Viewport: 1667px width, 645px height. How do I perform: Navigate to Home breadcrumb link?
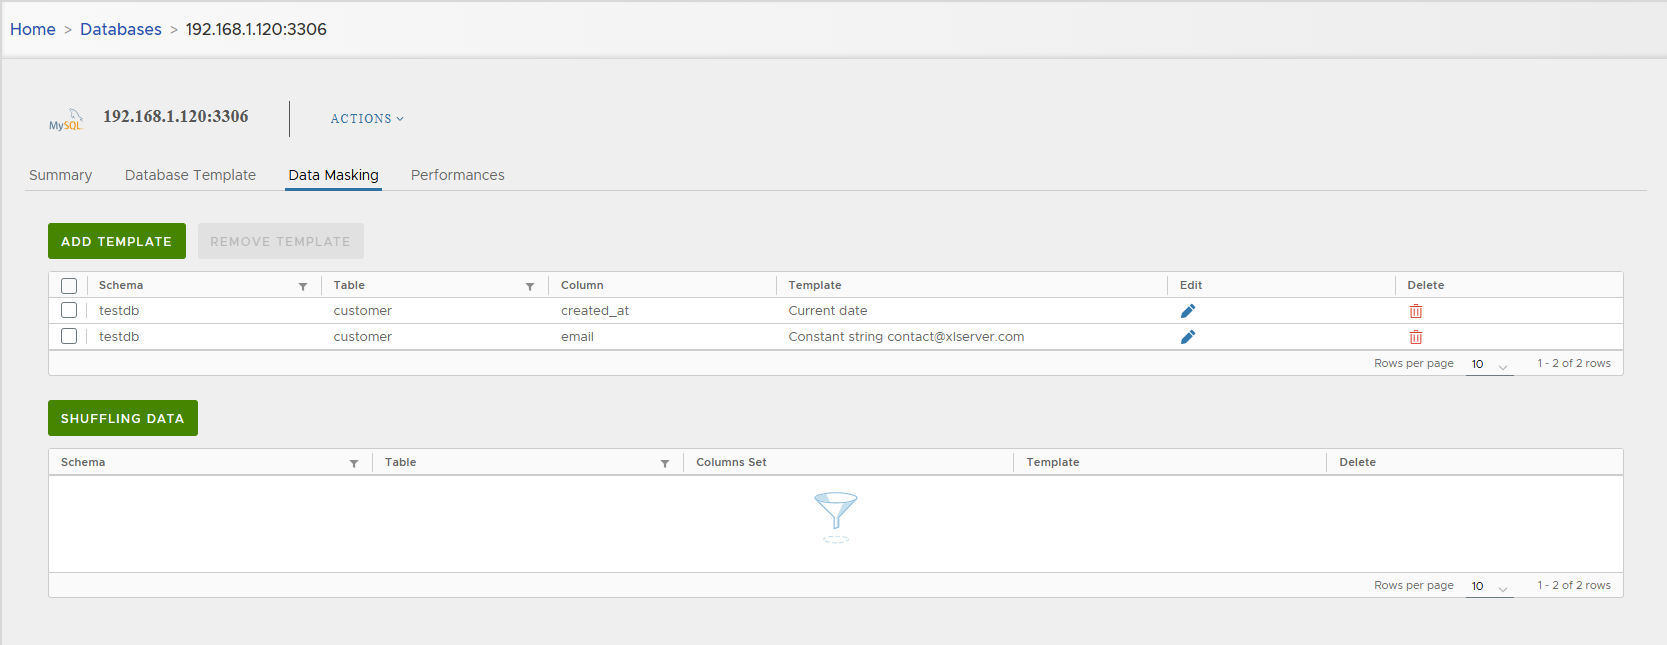pos(33,29)
